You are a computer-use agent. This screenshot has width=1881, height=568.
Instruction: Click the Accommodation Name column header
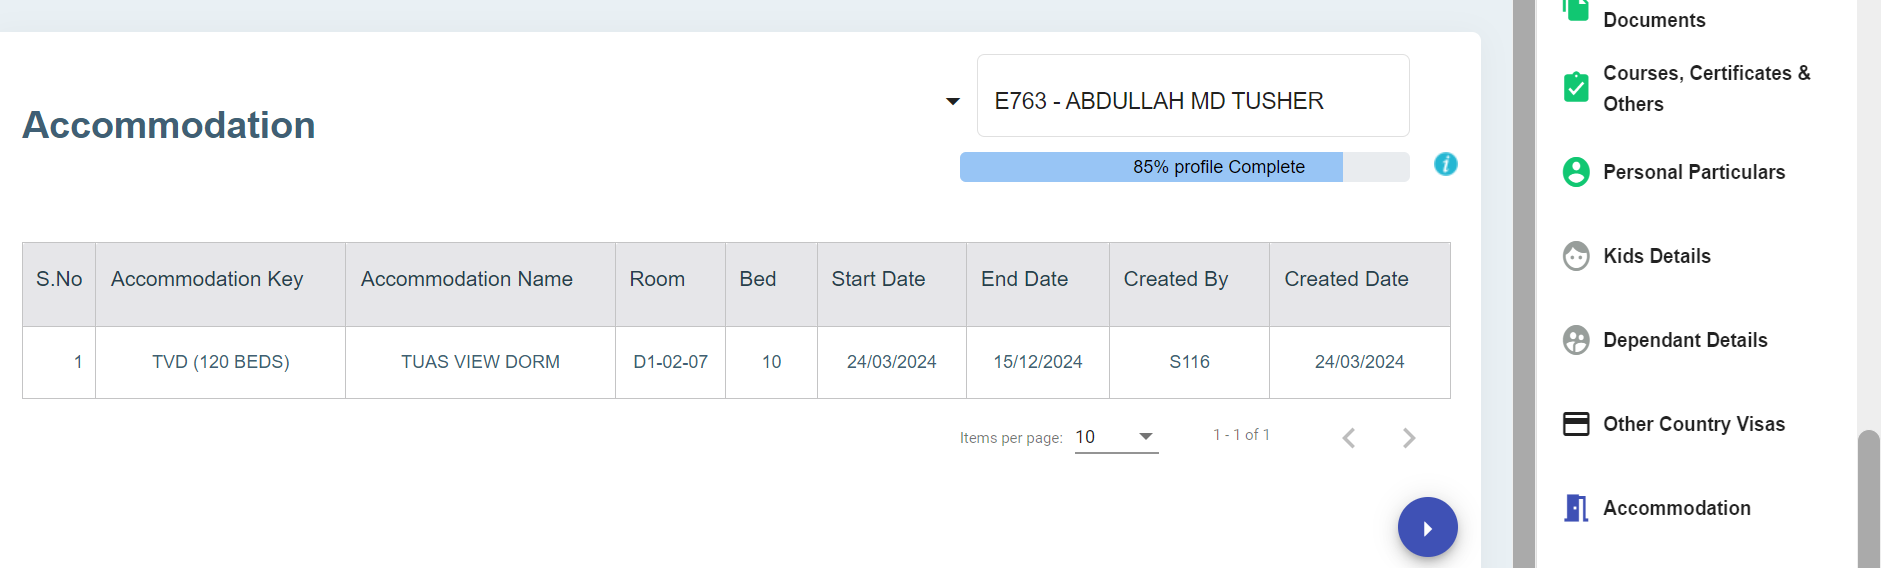pos(467,280)
